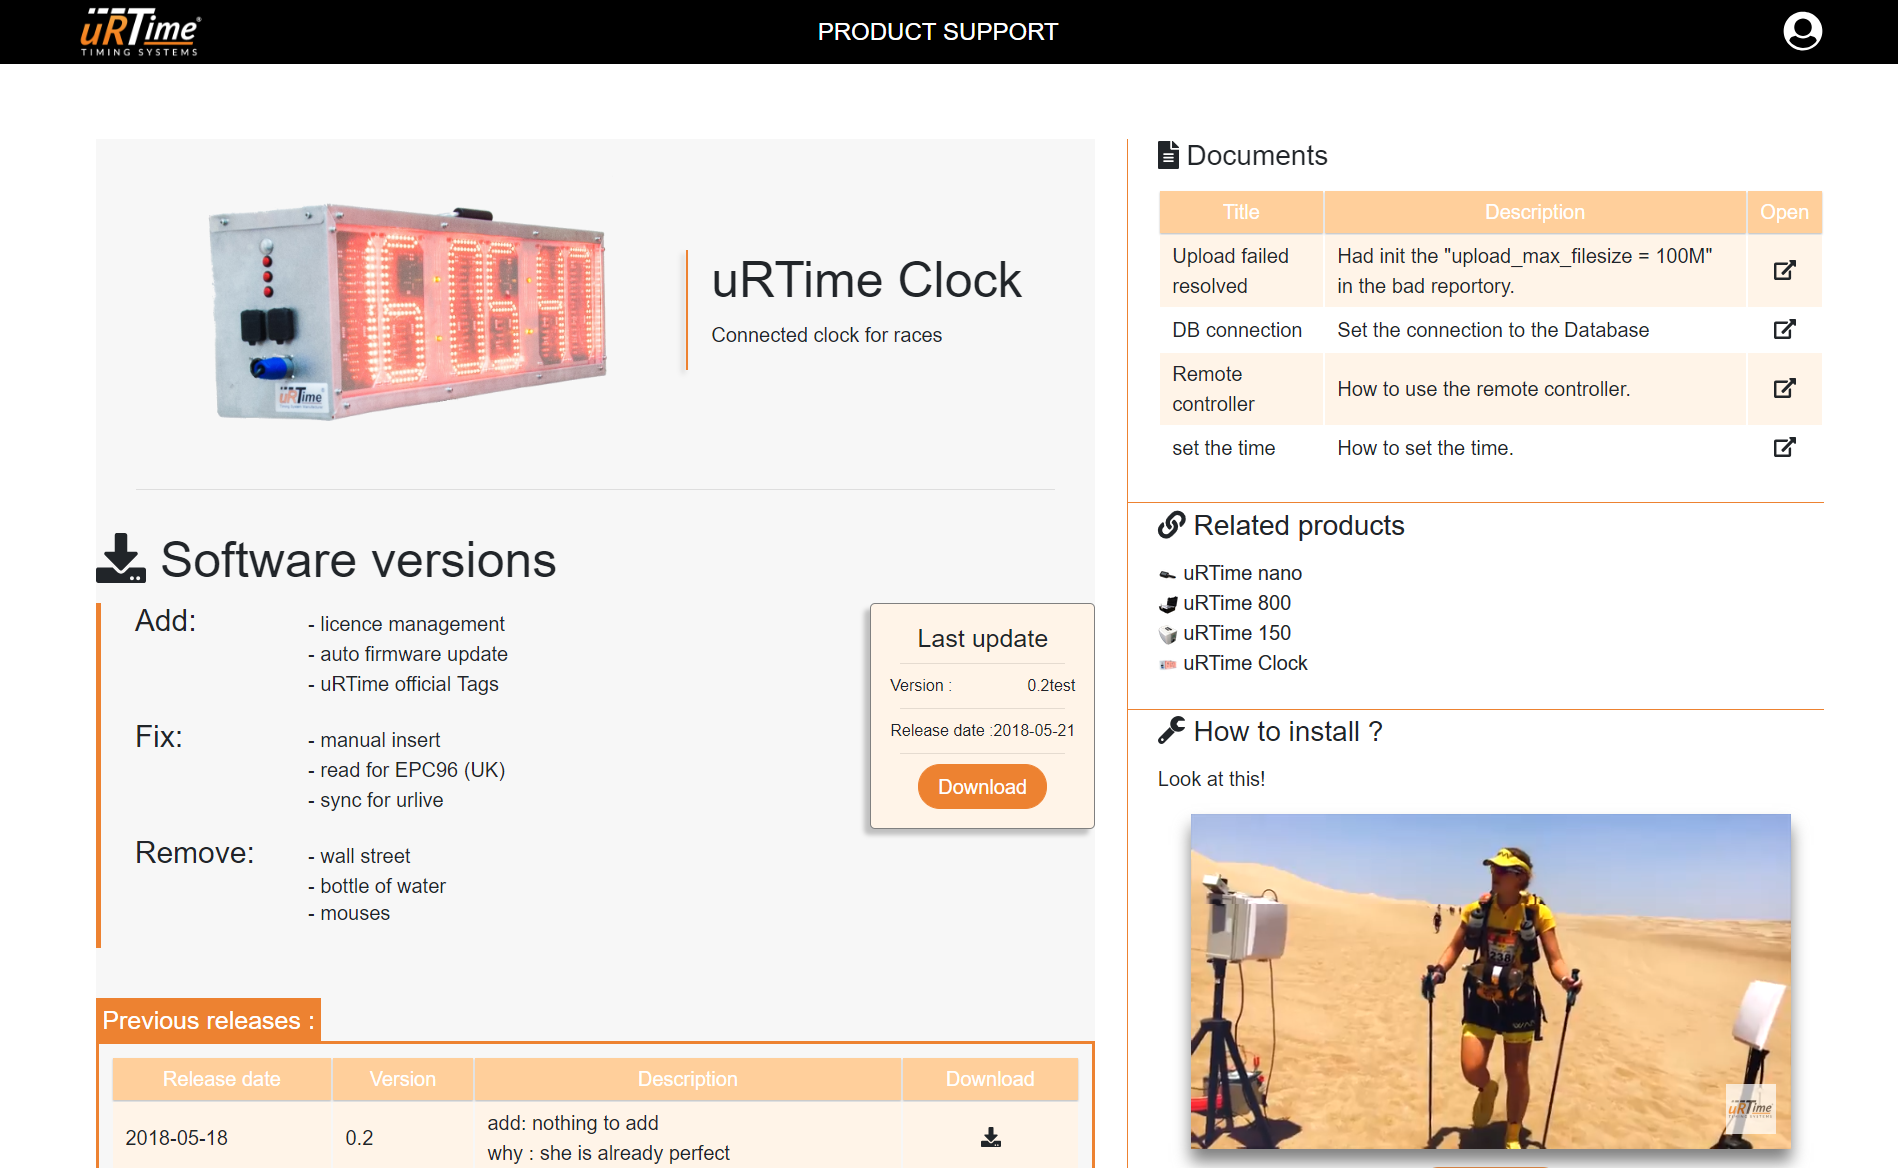Open the user account profile icon

tap(1802, 31)
